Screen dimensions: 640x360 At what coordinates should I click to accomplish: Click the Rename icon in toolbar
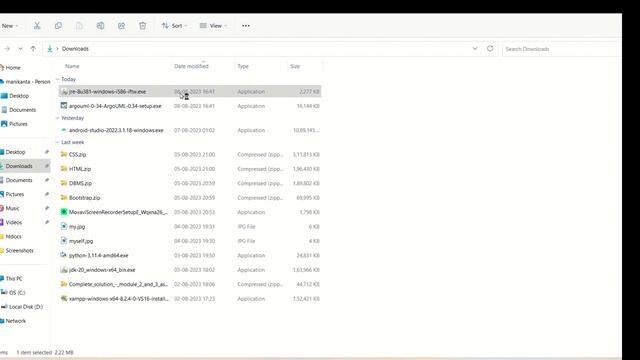(x=100, y=26)
